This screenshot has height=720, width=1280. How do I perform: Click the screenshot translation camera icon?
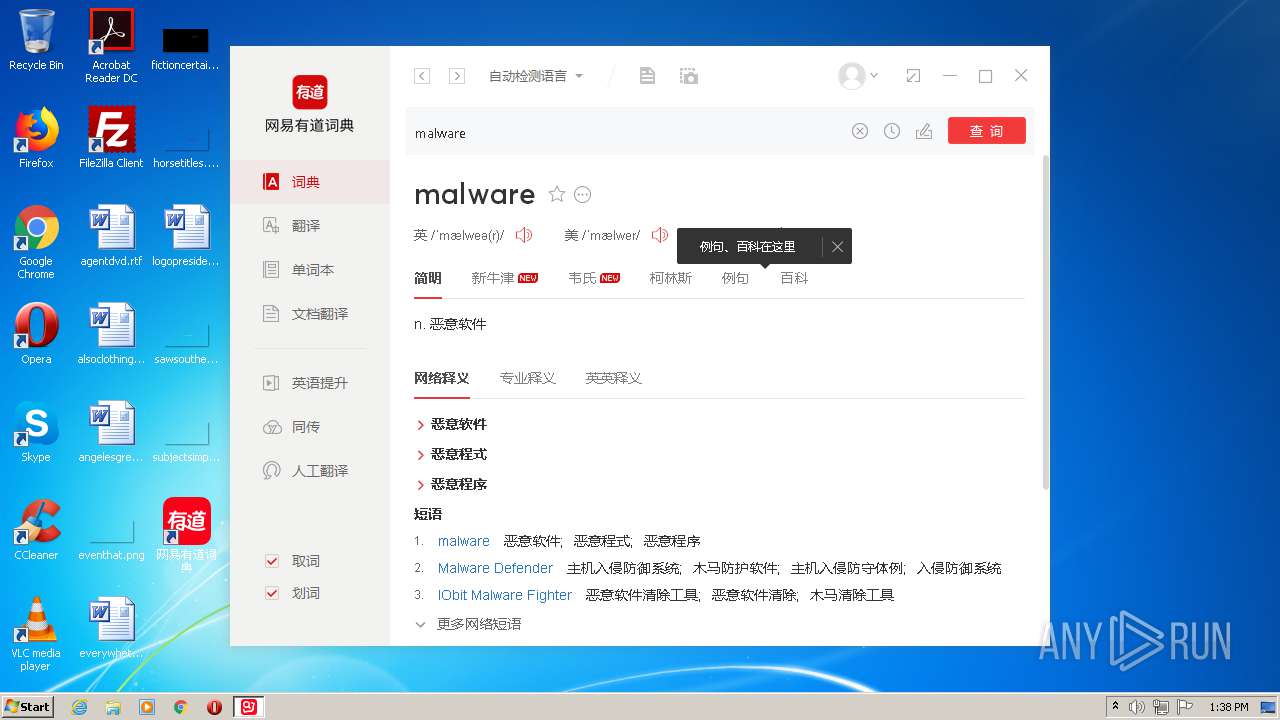(688, 76)
